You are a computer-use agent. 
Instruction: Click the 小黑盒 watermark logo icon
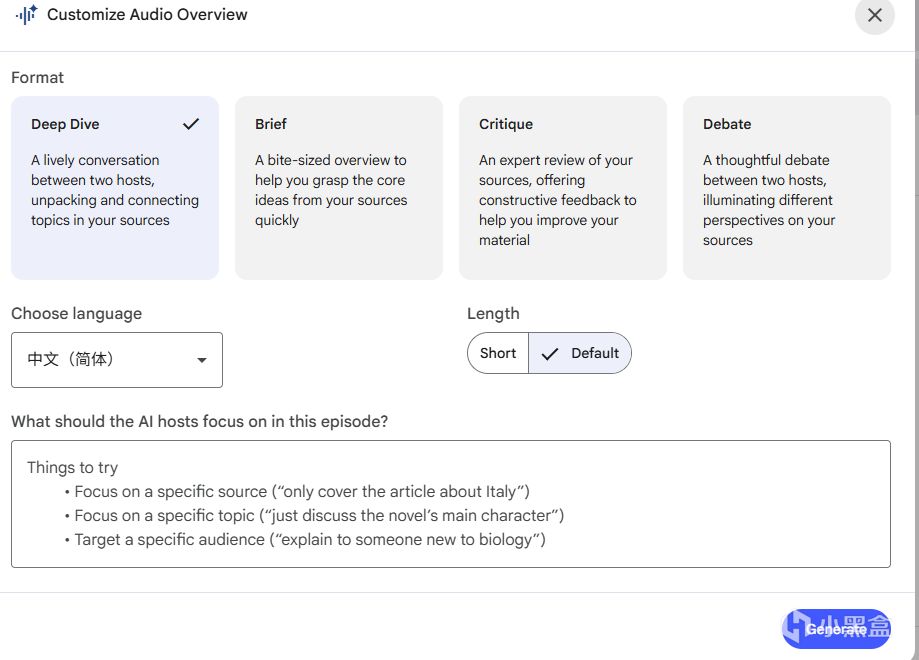(x=798, y=629)
